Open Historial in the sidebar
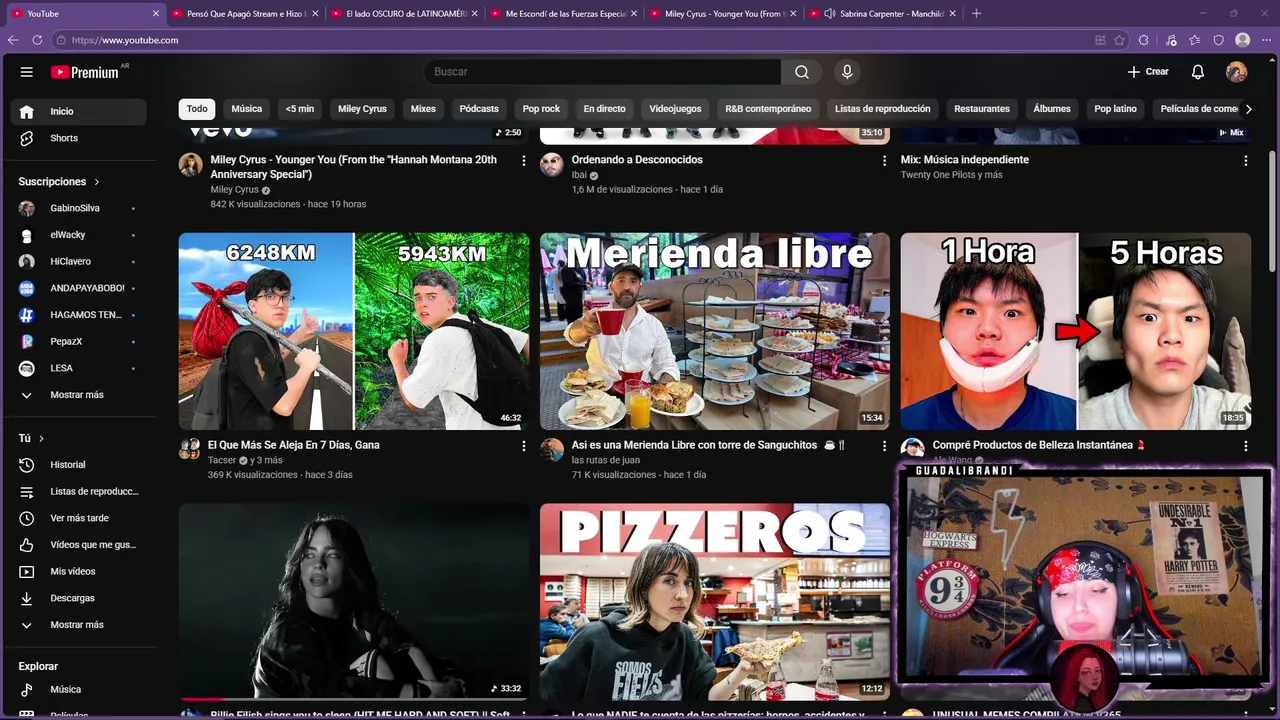Viewport: 1280px width, 720px height. pyautogui.click(x=79, y=465)
